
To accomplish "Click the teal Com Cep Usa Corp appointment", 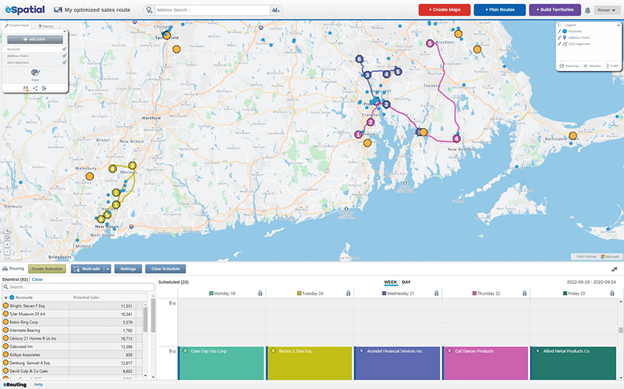I will pos(221,363).
